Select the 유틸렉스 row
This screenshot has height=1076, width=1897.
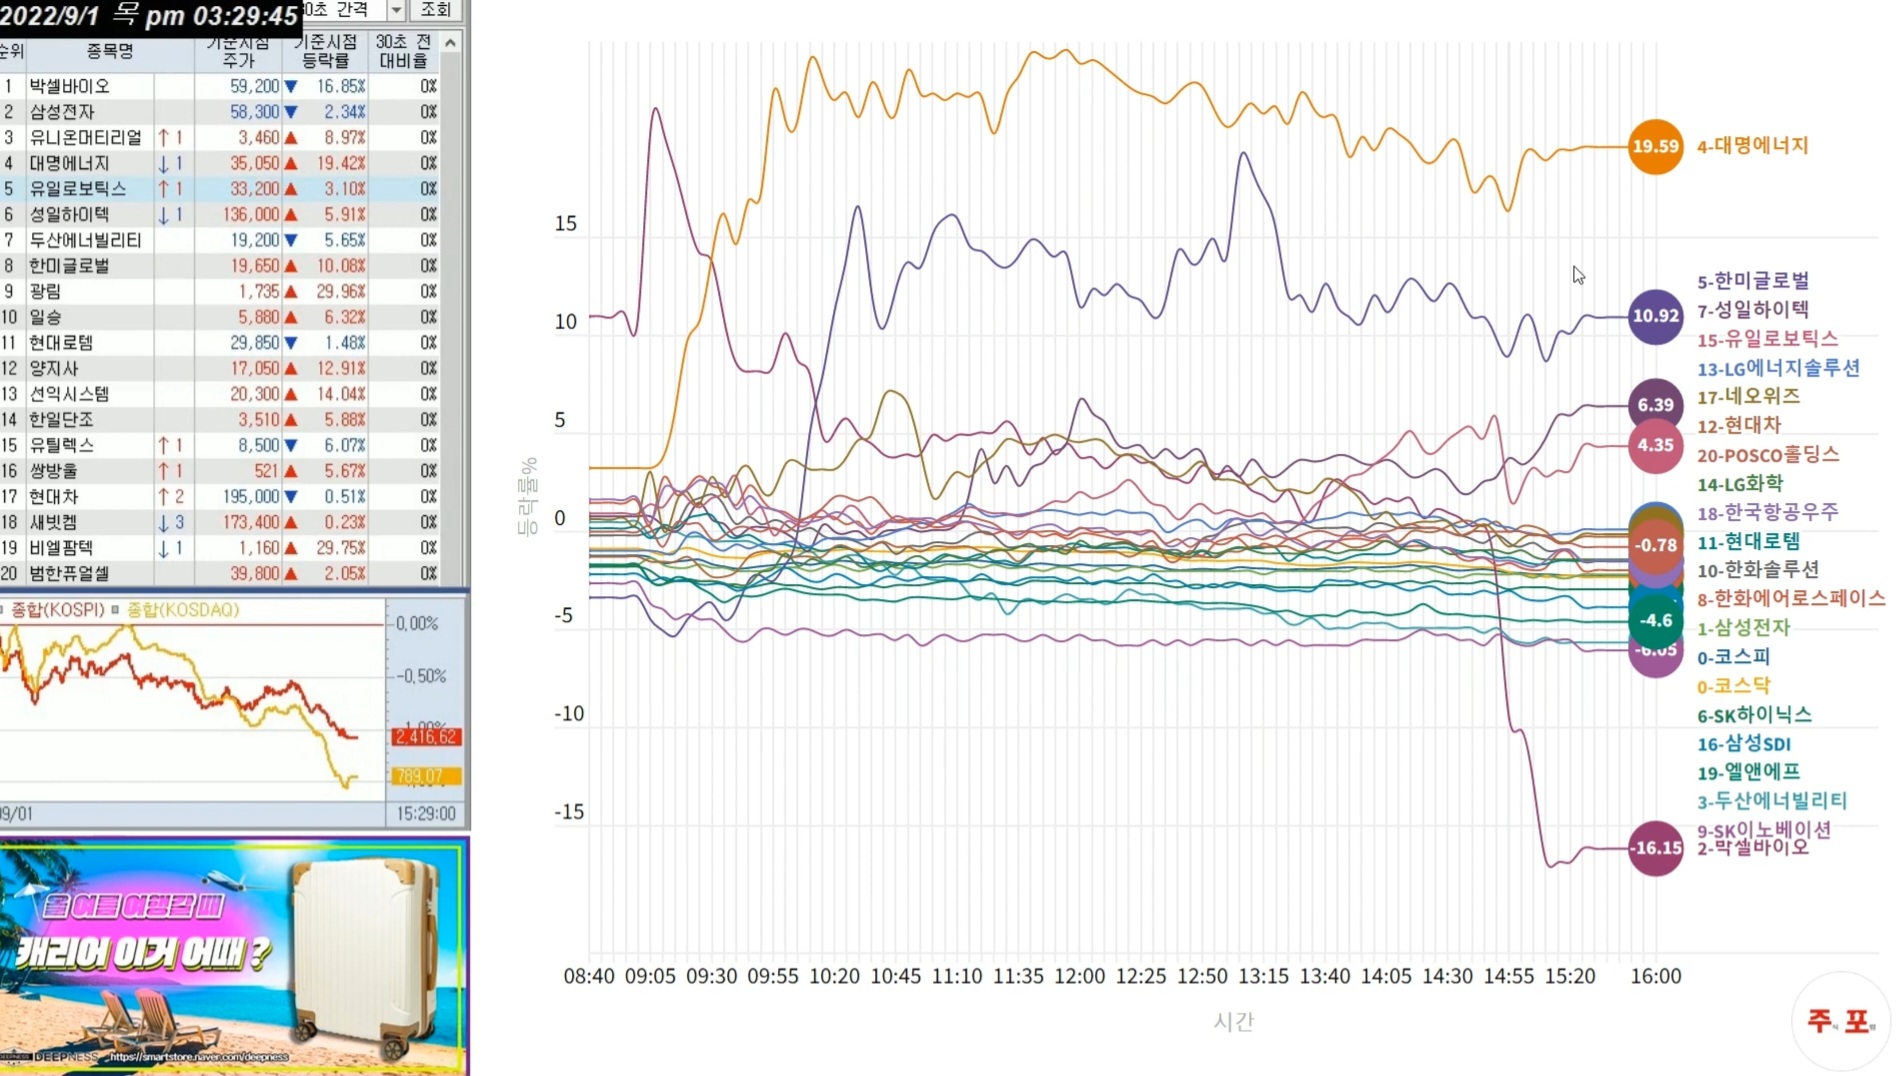tap(219, 446)
